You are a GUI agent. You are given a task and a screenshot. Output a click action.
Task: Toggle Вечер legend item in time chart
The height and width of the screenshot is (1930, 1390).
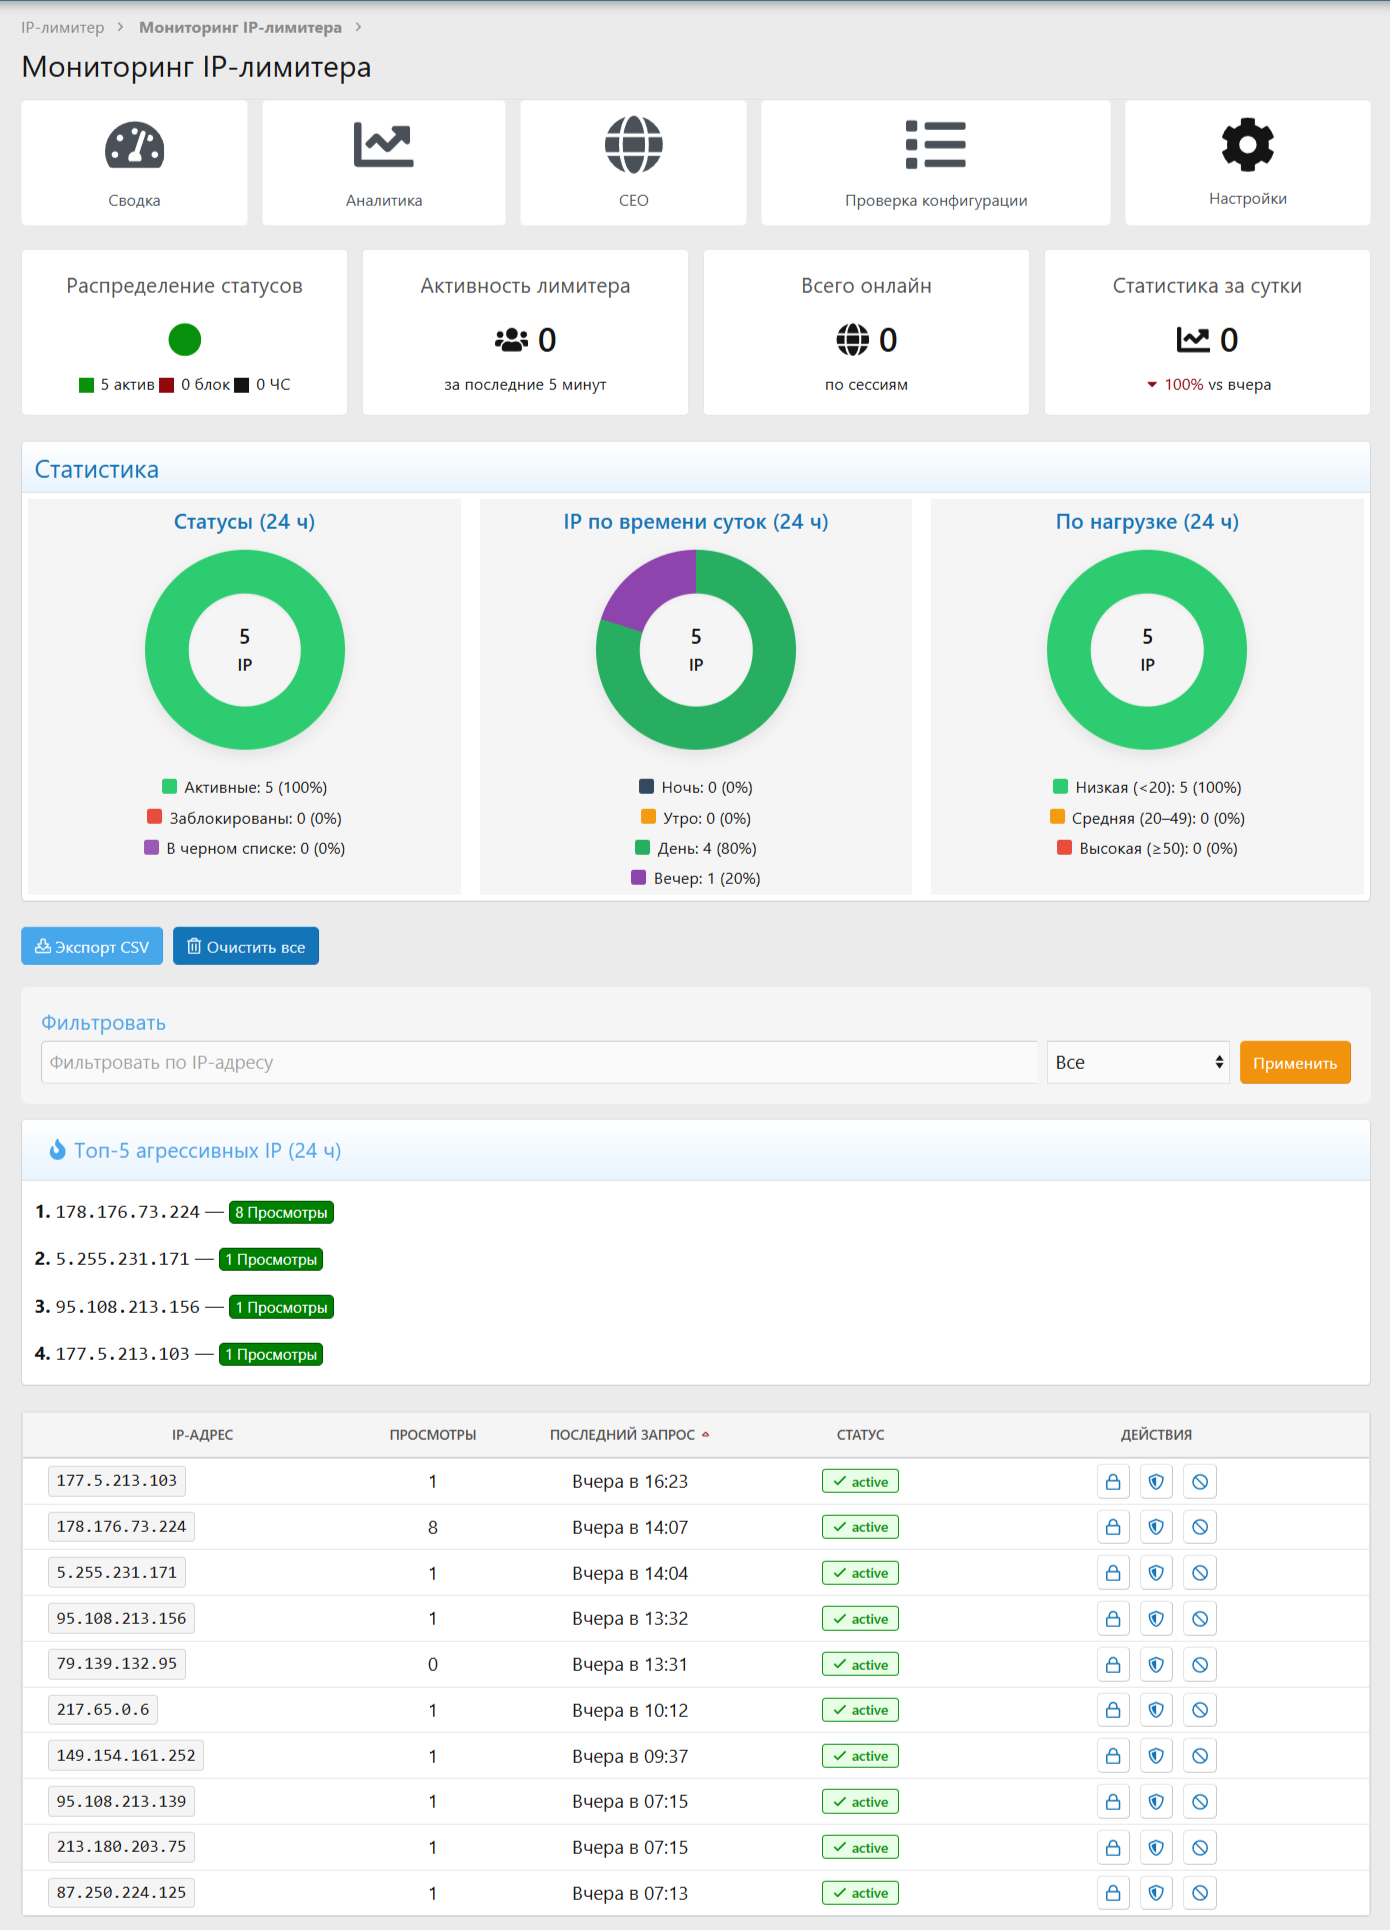pos(696,879)
